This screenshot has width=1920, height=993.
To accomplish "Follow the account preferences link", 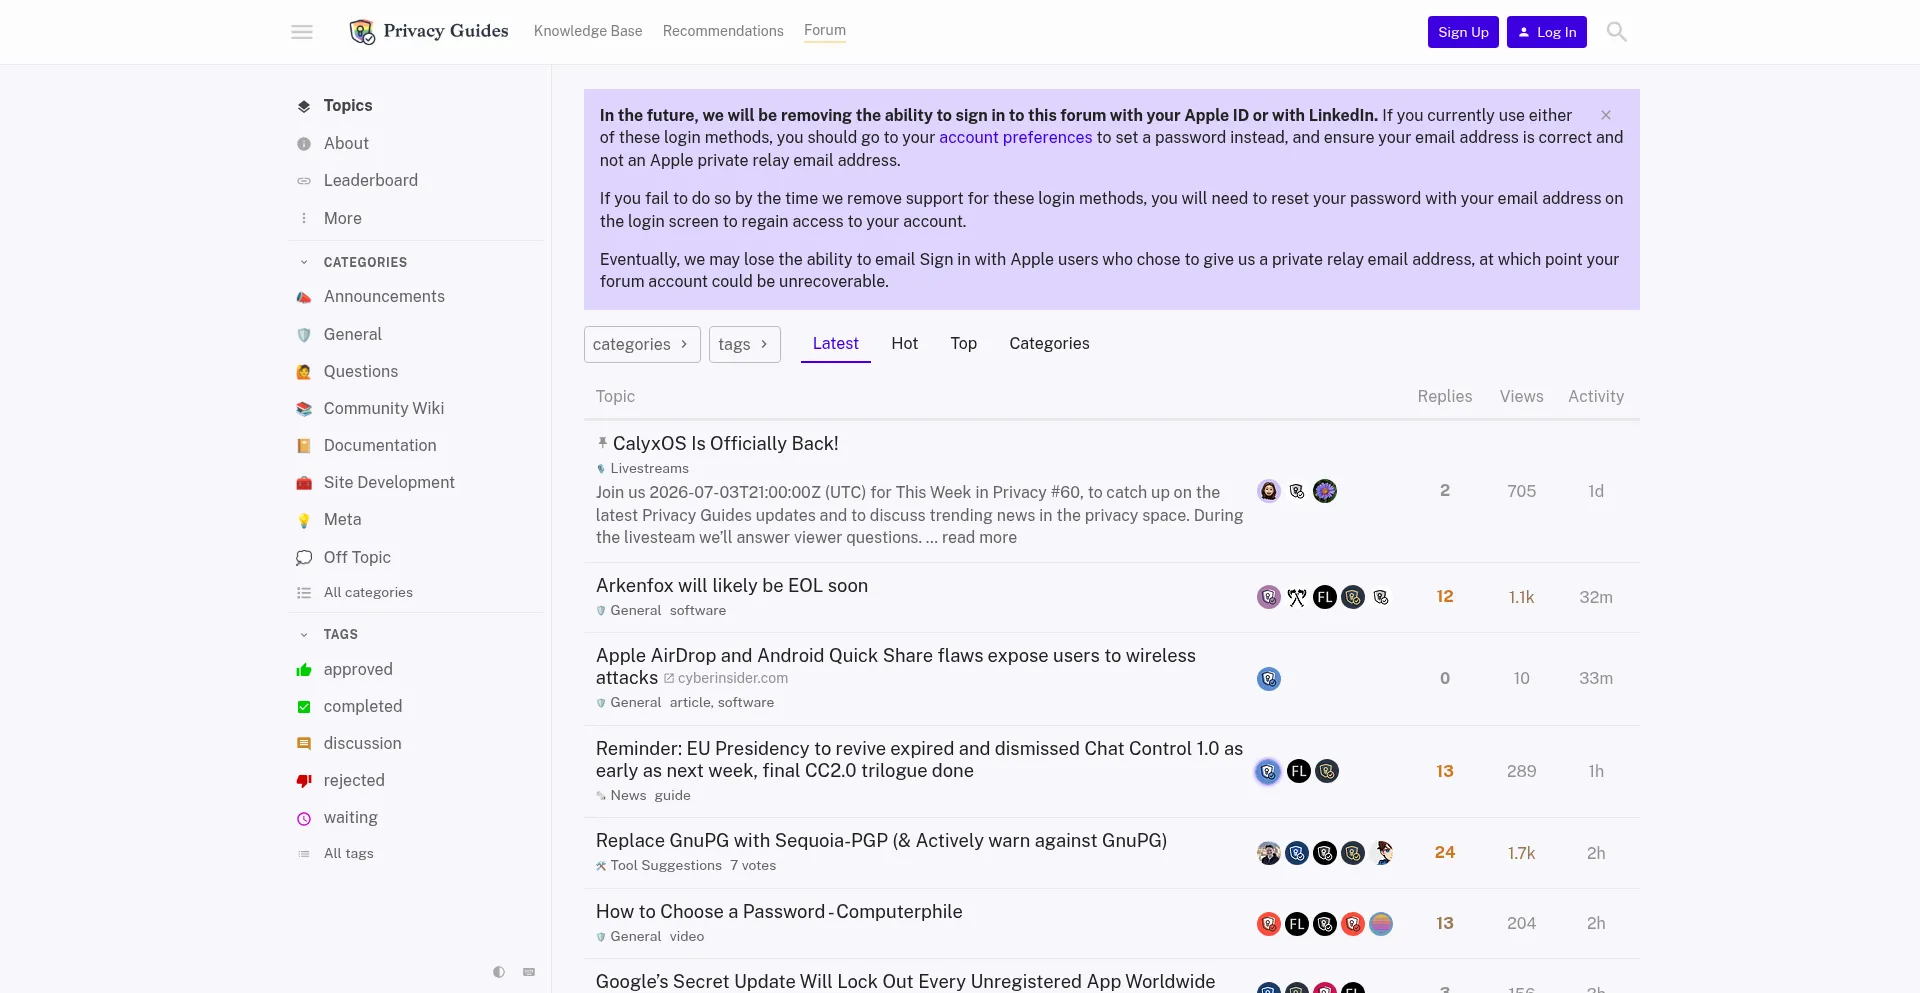I will (1015, 138).
